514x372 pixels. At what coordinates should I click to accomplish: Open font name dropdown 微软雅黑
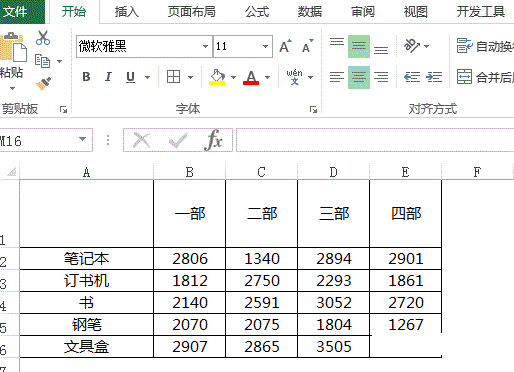205,46
